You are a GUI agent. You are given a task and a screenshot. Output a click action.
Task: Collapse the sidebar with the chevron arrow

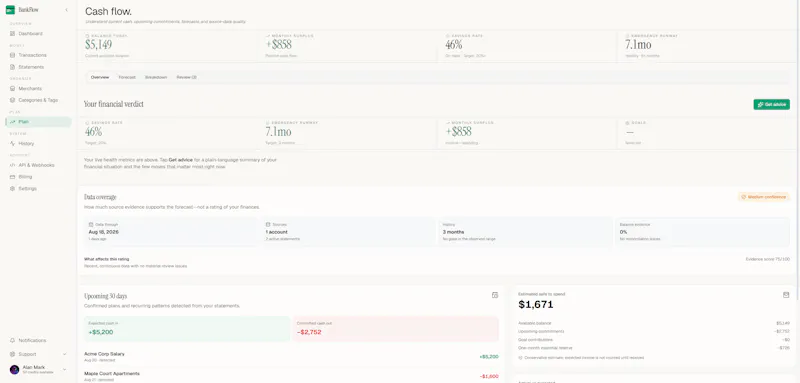[66, 10]
